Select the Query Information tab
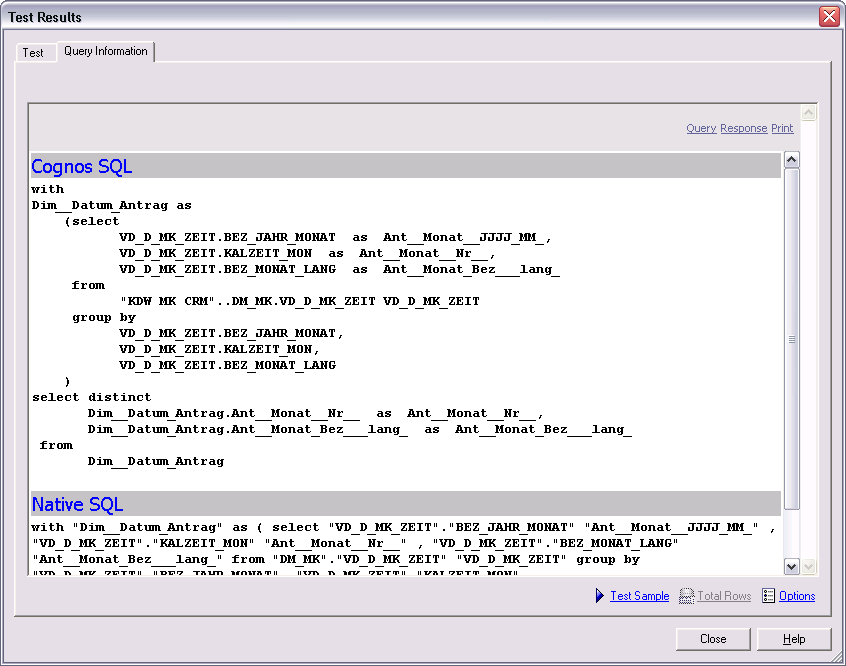 click(x=105, y=51)
